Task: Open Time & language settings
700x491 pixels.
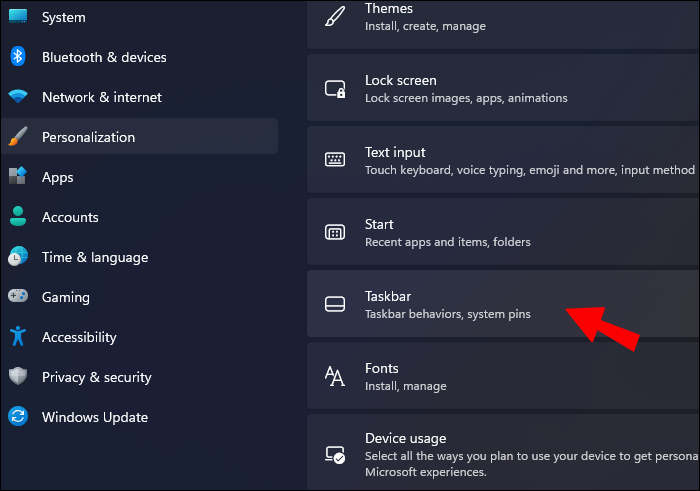Action: pyautogui.click(x=94, y=257)
